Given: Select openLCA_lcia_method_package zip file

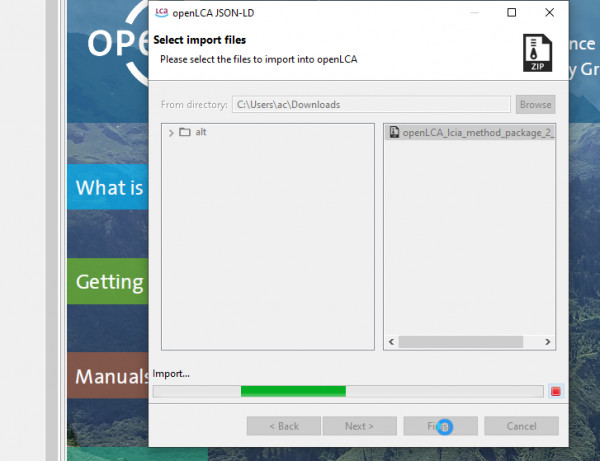Looking at the screenshot, I should 471,132.
